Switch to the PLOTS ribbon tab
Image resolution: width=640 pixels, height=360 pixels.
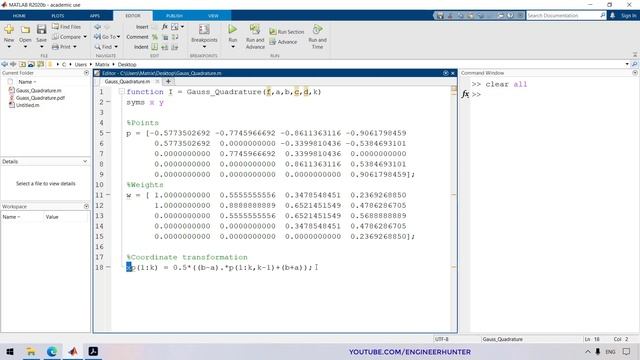pyautogui.click(x=58, y=16)
